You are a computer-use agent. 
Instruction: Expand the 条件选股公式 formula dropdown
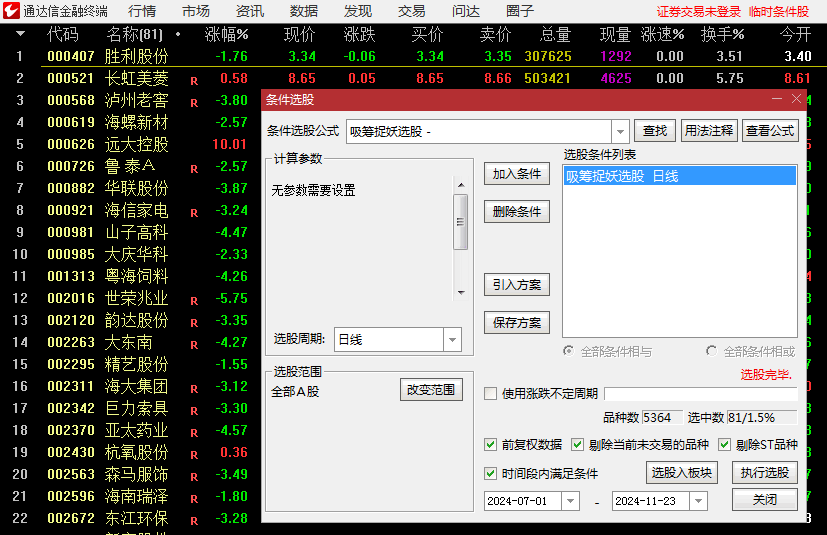pos(620,131)
